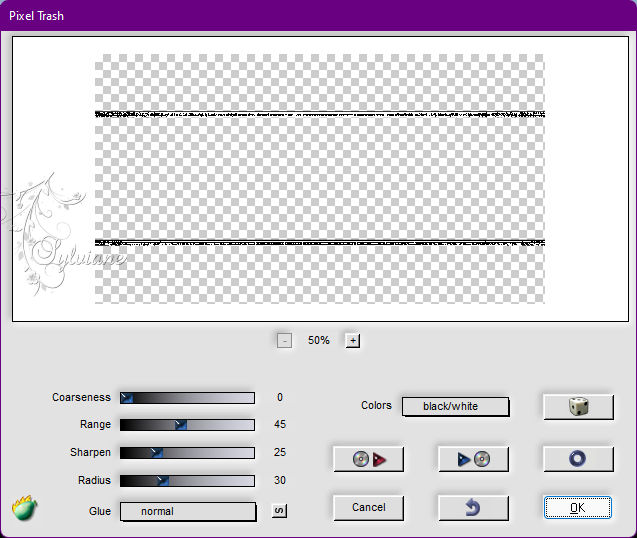Viewport: 637px width, 538px height.
Task: Click the Colors label
Action: [376, 406]
